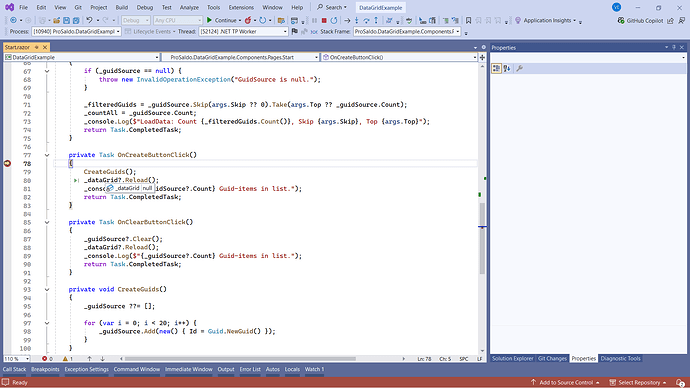Open the Analyze menu
The image size is (690, 388).
[x=189, y=7]
